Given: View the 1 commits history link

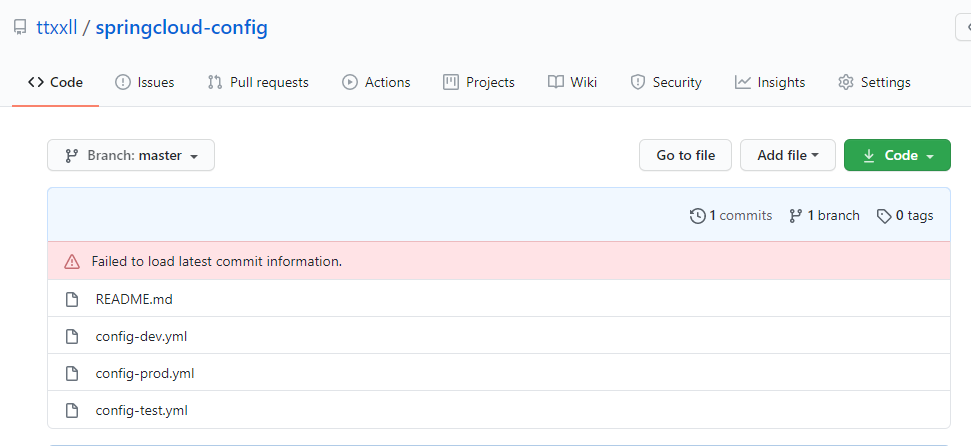Looking at the screenshot, I should pyautogui.click(x=731, y=216).
